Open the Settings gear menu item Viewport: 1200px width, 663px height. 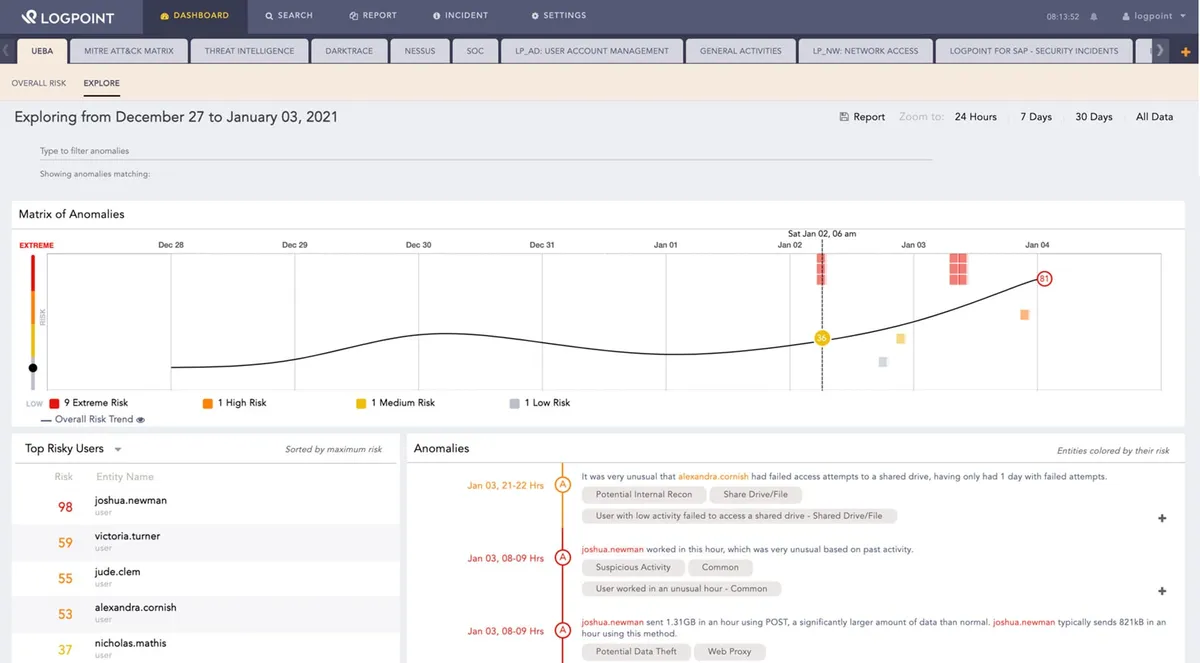tap(559, 16)
